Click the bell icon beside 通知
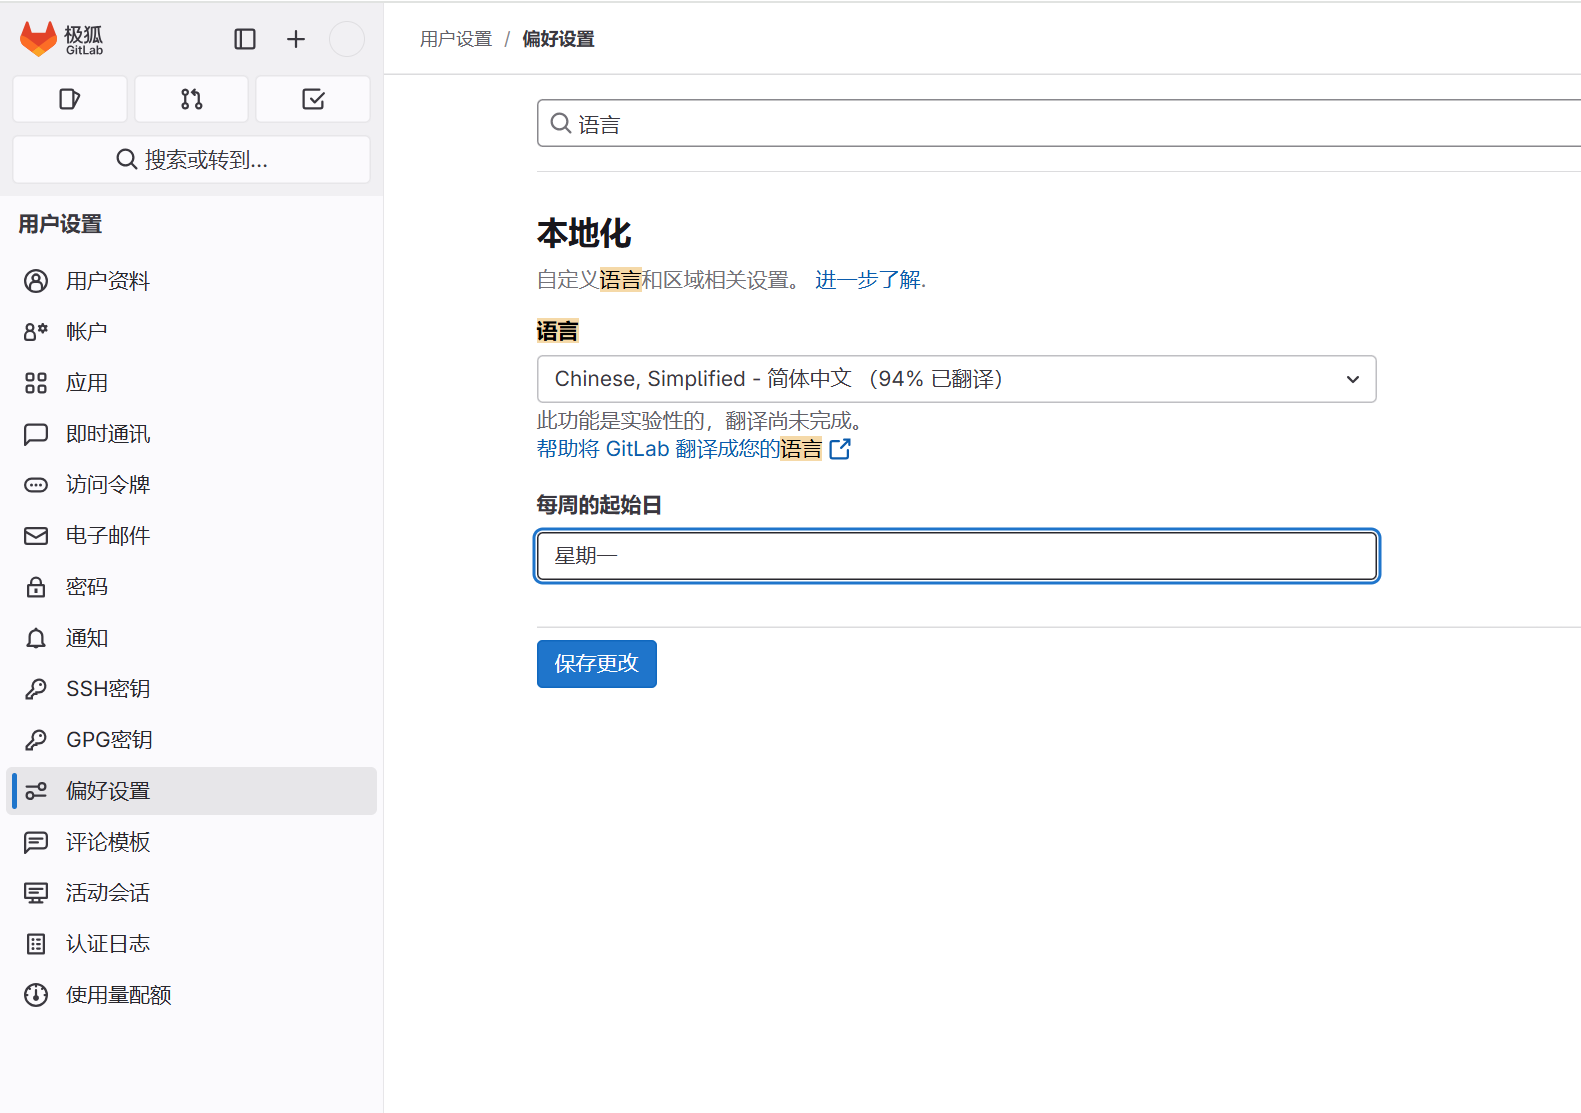The width and height of the screenshot is (1581, 1113). 36,638
